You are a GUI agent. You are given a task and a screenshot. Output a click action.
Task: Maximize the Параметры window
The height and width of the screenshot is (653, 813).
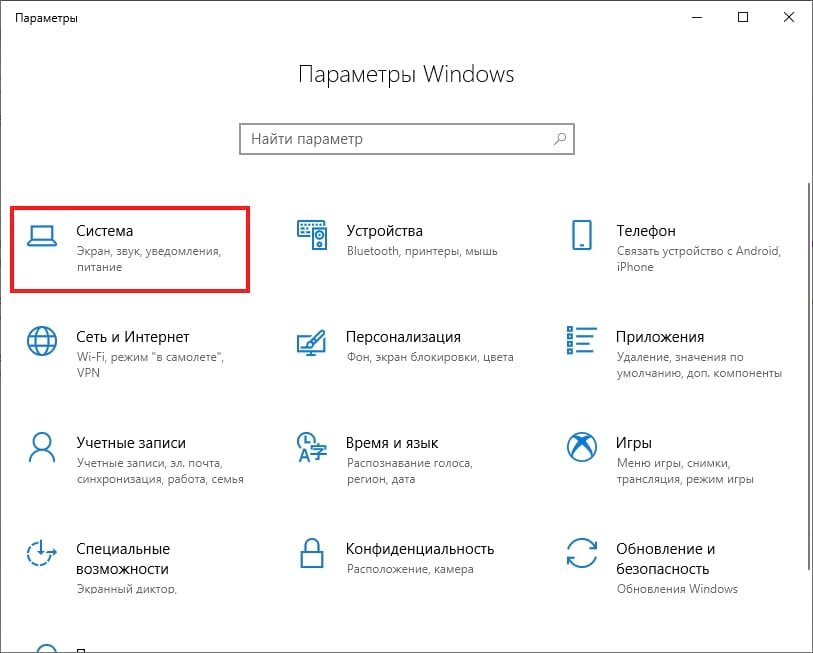743,17
